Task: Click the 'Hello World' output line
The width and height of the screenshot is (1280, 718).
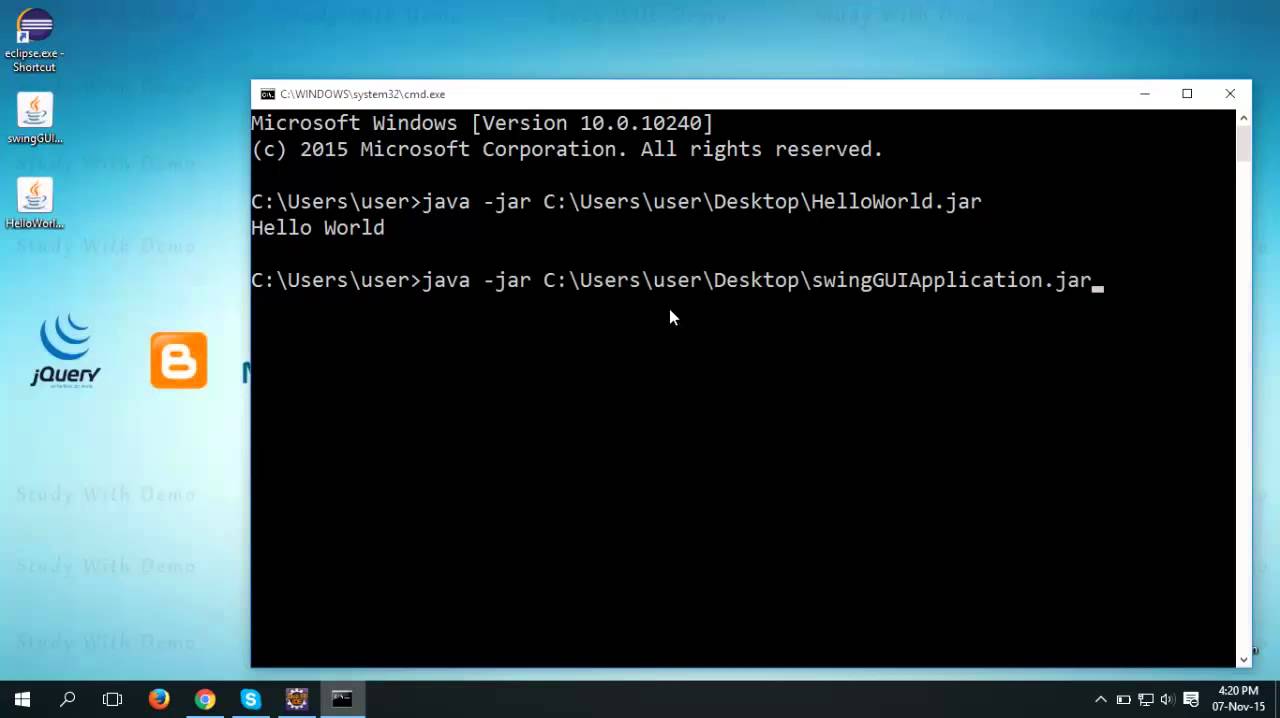Action: tap(318, 228)
